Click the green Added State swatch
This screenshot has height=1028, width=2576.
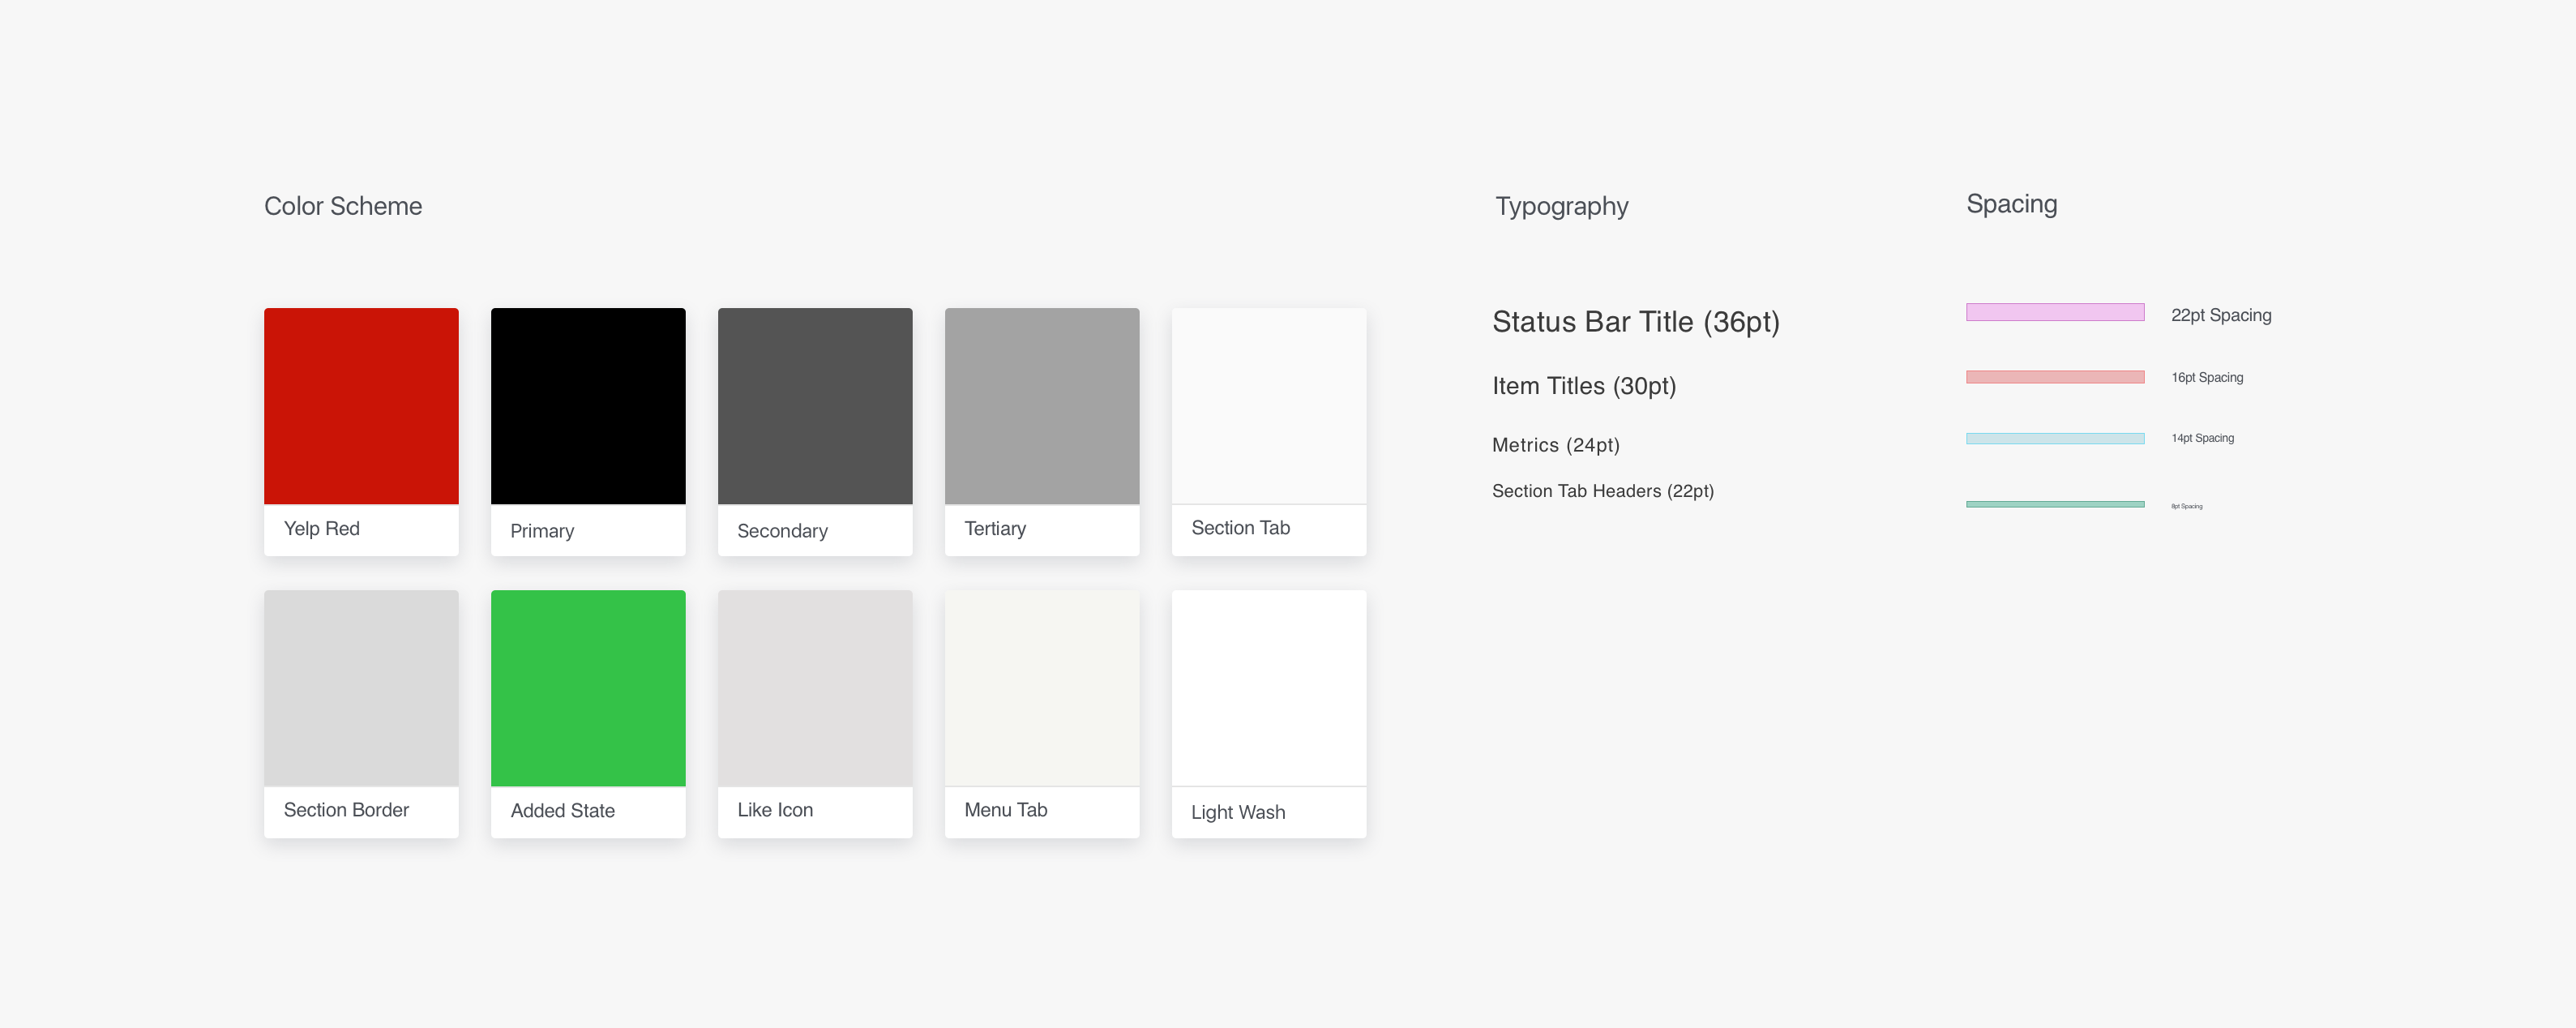588,688
